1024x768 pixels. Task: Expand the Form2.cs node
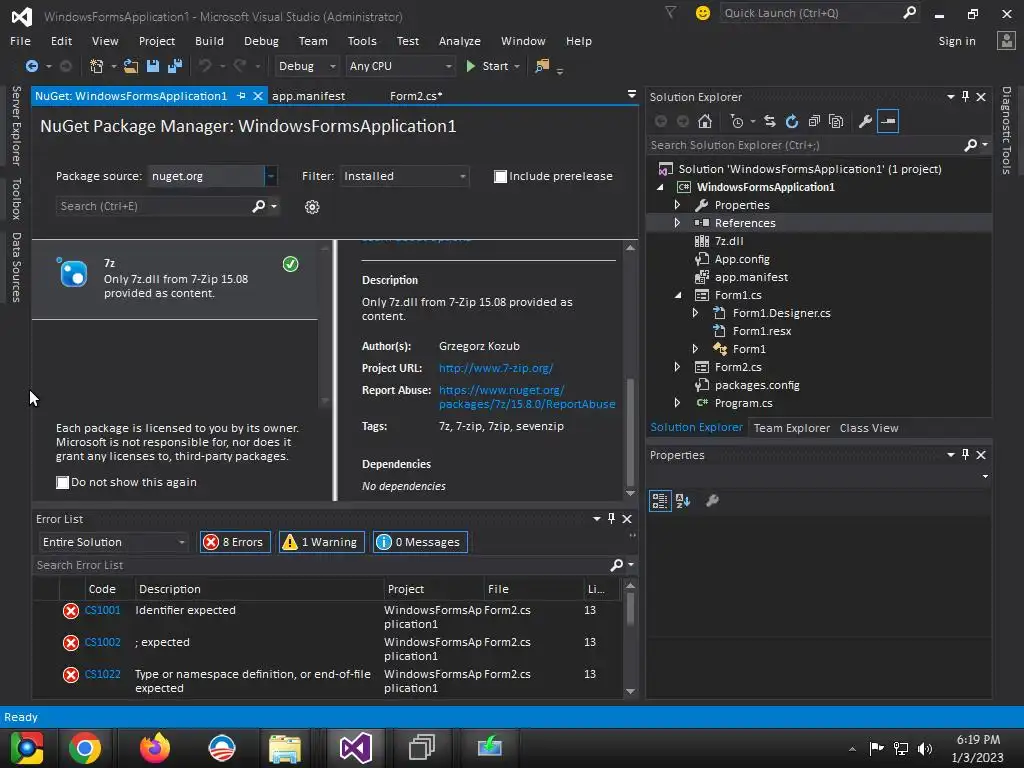tap(677, 367)
